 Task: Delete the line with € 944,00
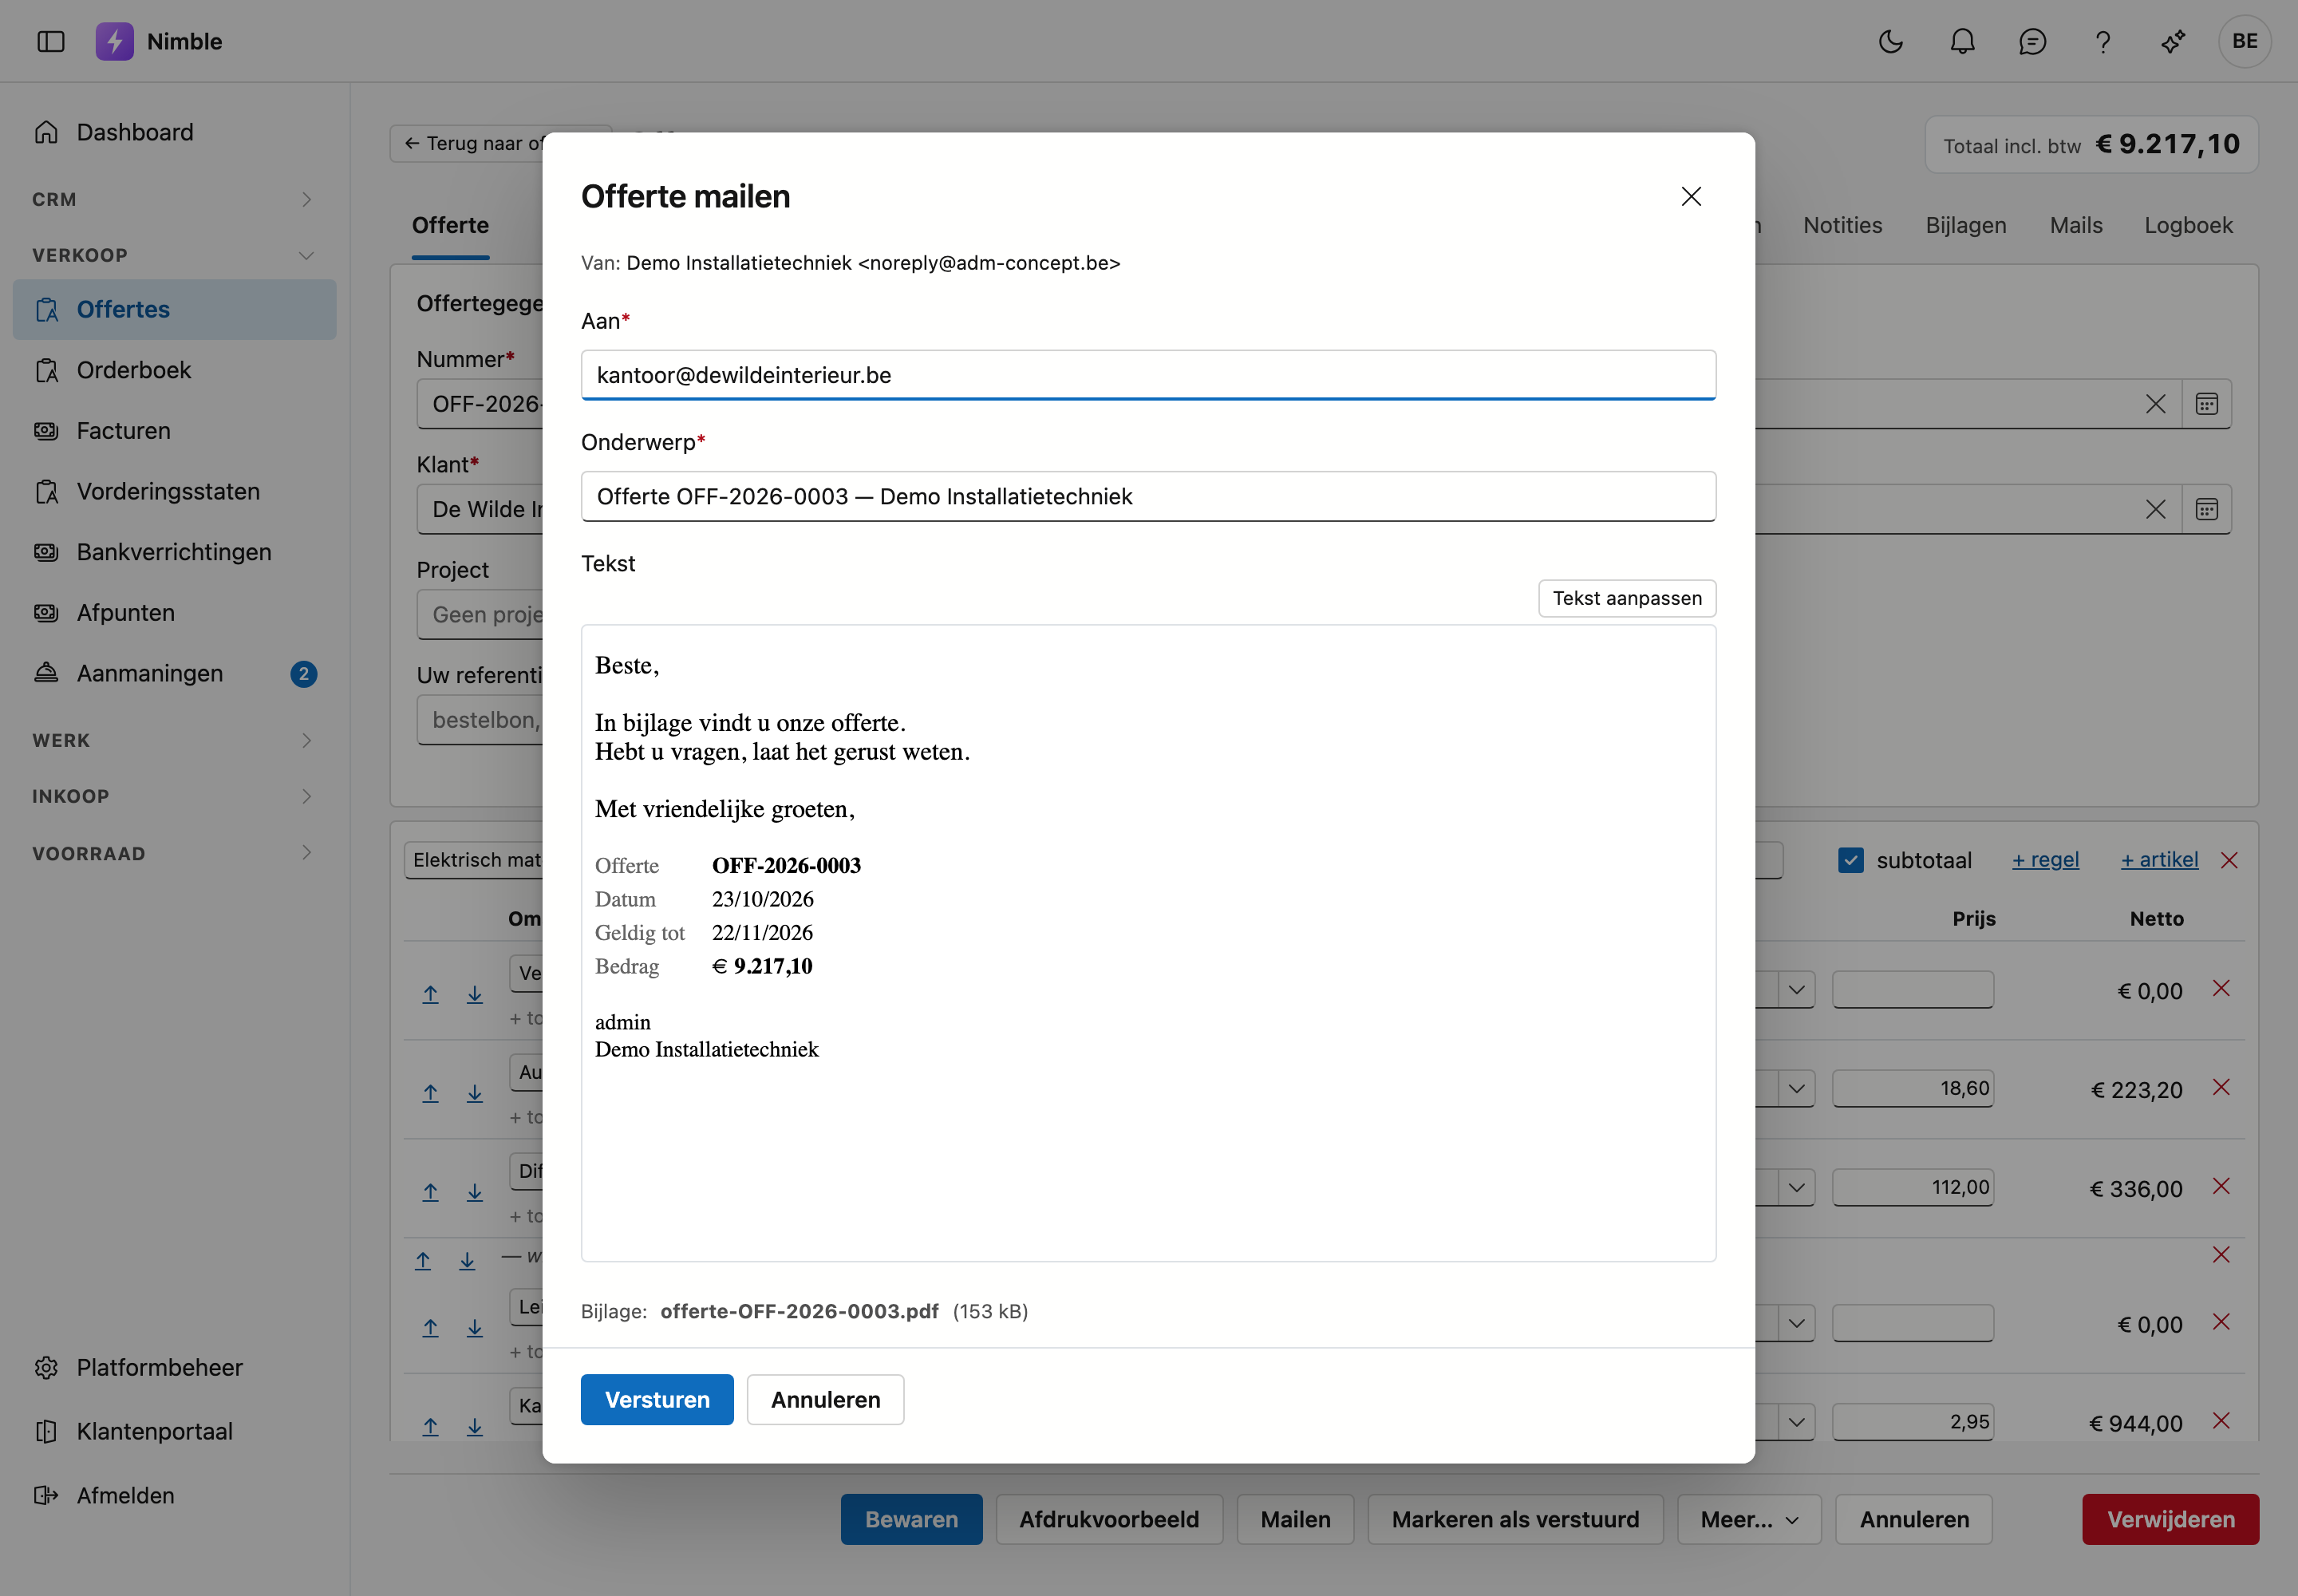2221,1420
